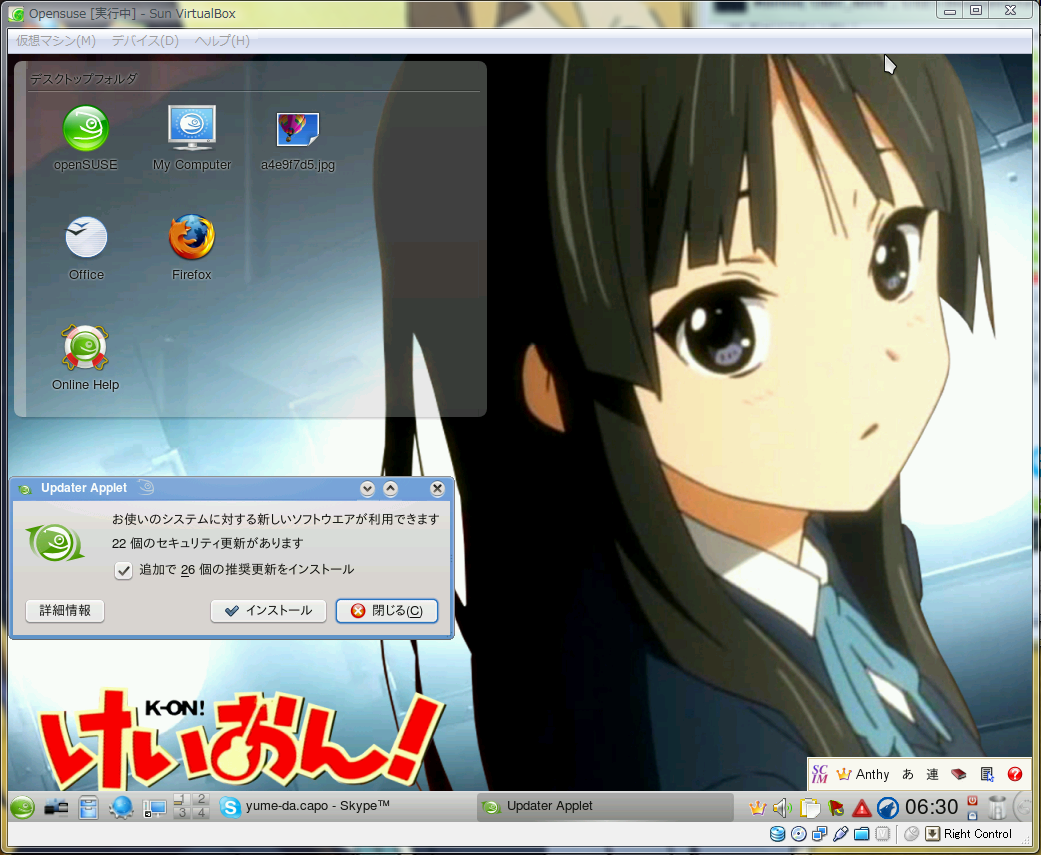Switch to virtual desktop 4 in pager

201,813
